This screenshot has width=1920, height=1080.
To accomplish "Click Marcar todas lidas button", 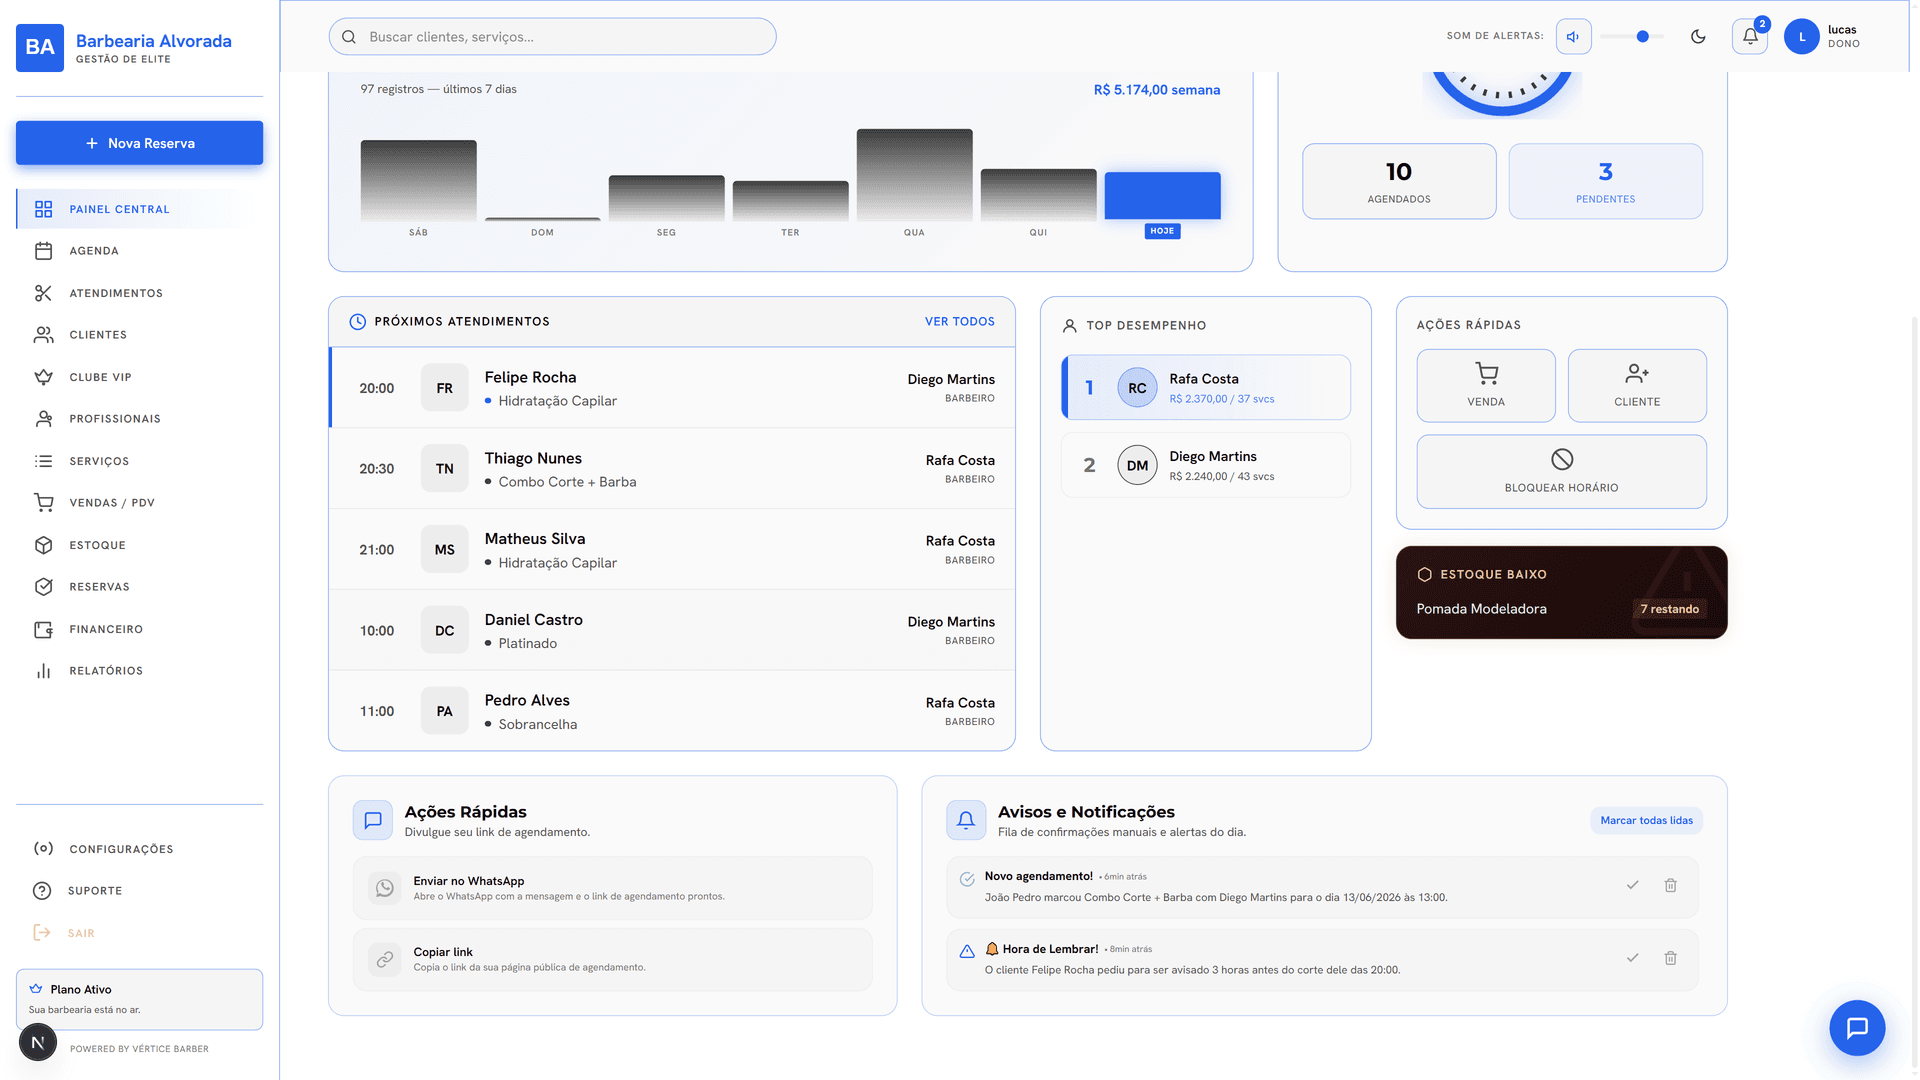I will tap(1646, 821).
